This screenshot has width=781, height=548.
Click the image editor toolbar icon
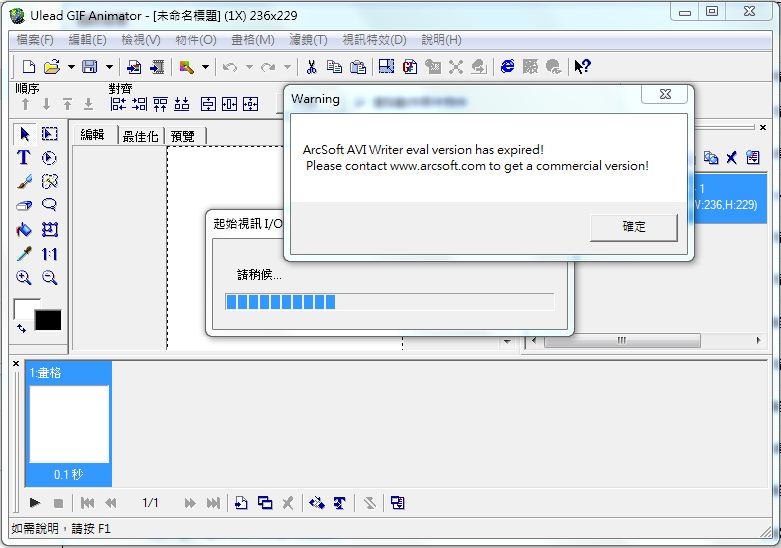pyautogui.click(x=187, y=67)
